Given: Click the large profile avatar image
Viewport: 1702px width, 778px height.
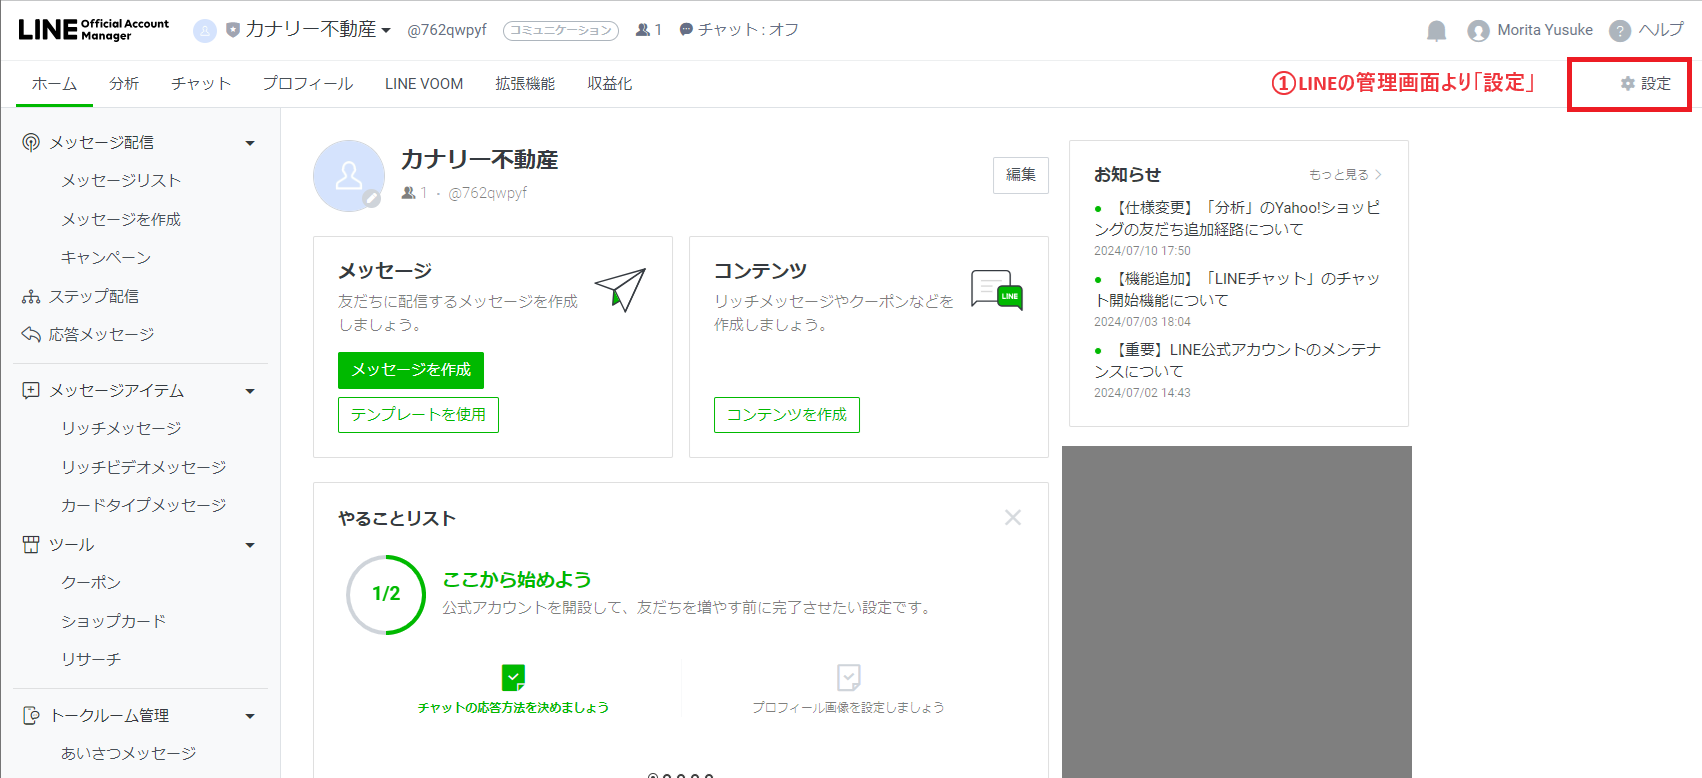Looking at the screenshot, I should 349,176.
